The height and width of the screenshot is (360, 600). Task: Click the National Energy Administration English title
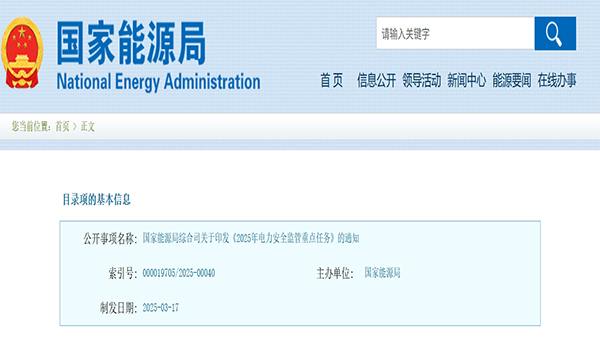pyautogui.click(x=158, y=82)
